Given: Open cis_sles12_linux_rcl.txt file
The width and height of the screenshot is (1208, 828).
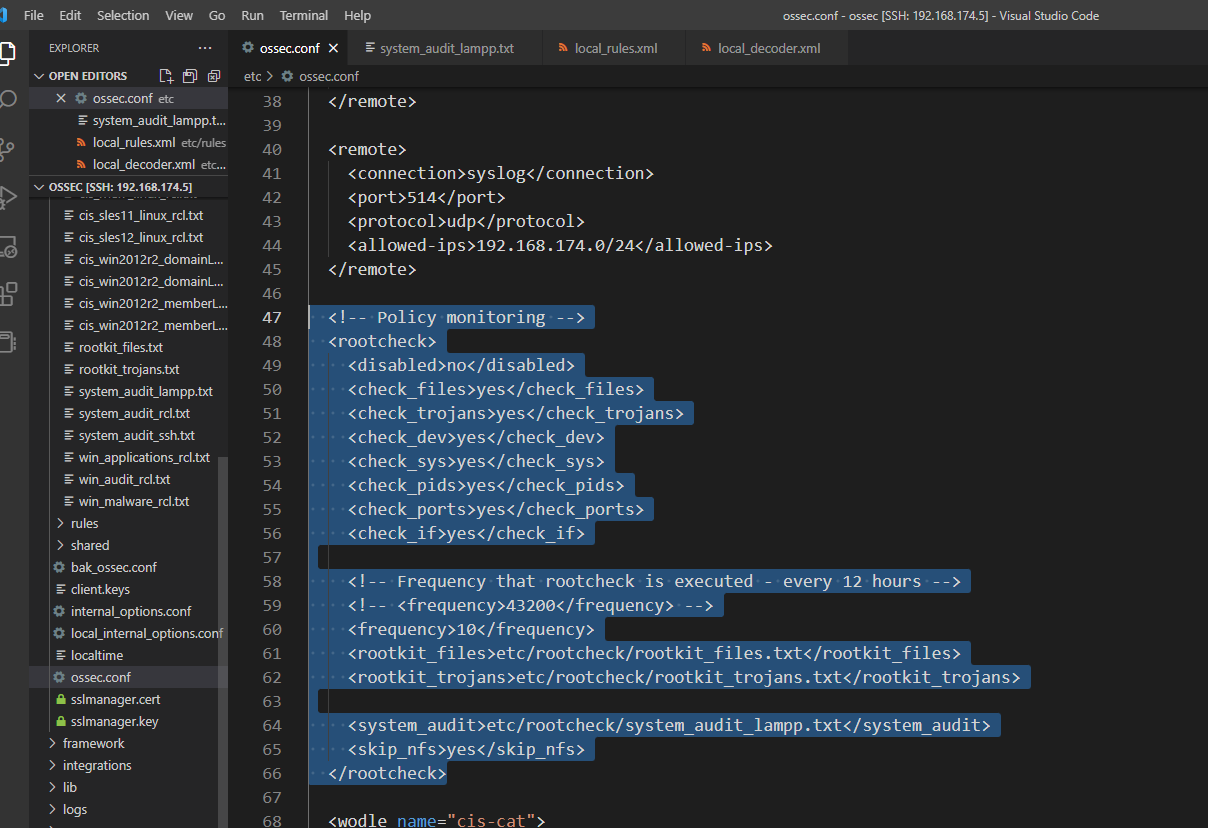Looking at the screenshot, I should click(x=140, y=237).
